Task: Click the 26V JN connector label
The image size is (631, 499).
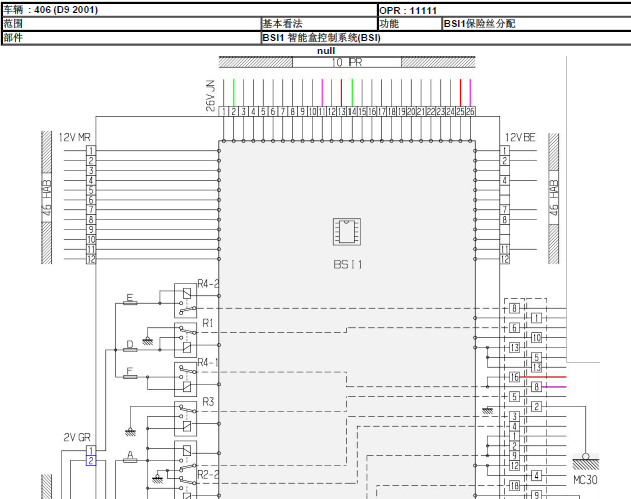Action: pos(210,95)
